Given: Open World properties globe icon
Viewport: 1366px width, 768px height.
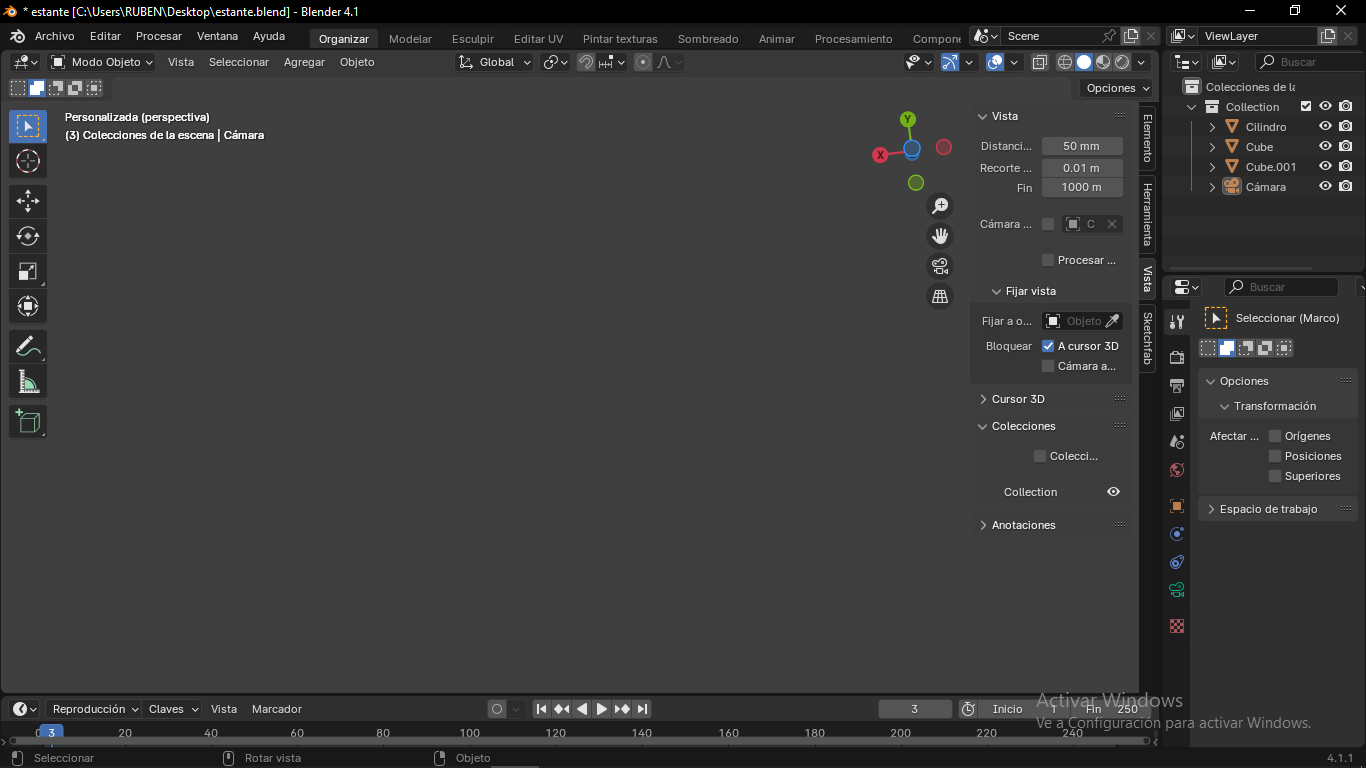Looking at the screenshot, I should coord(1177,470).
